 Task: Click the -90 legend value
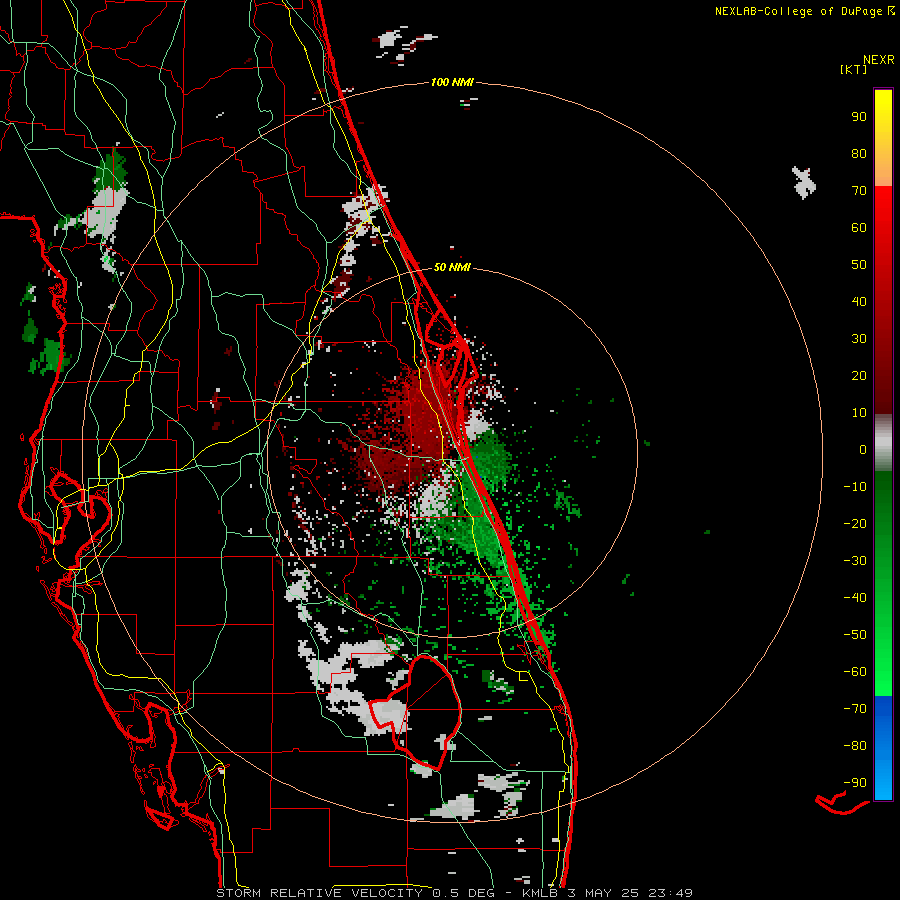point(855,783)
